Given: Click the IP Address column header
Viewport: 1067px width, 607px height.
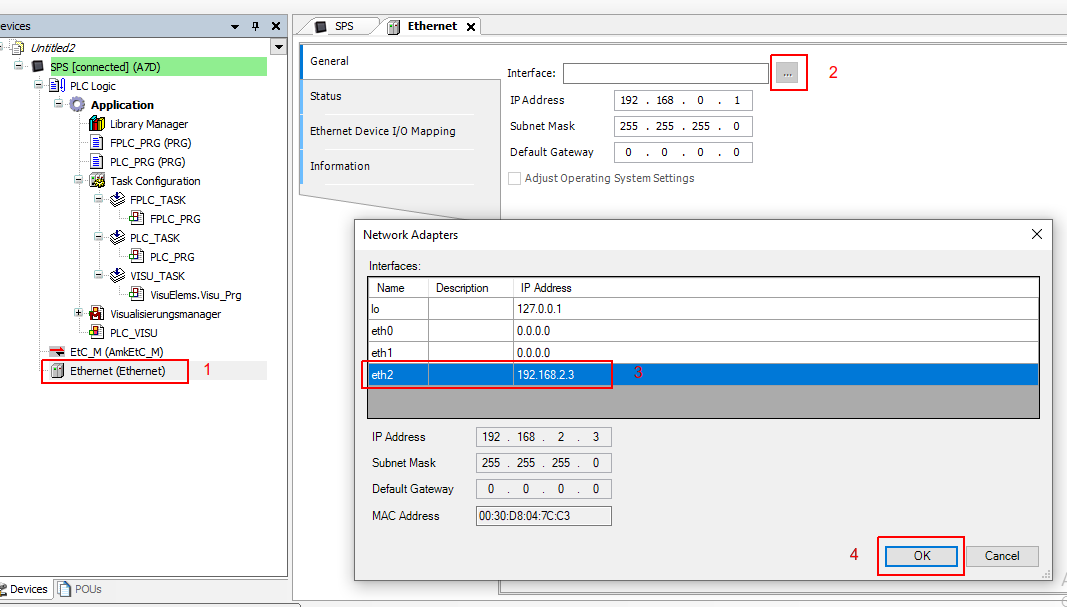Looking at the screenshot, I should pos(776,288).
